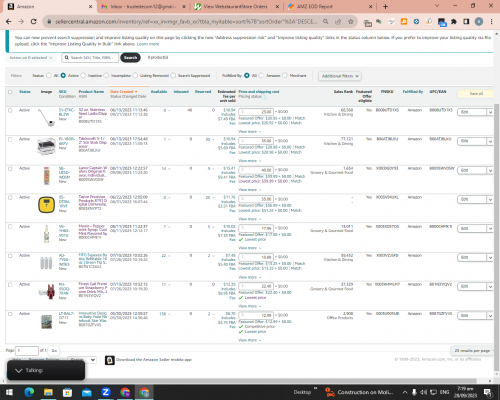This screenshot has width=500, height=400.
Task: Filter by Fulfilled By Merchant
Action: (285, 76)
